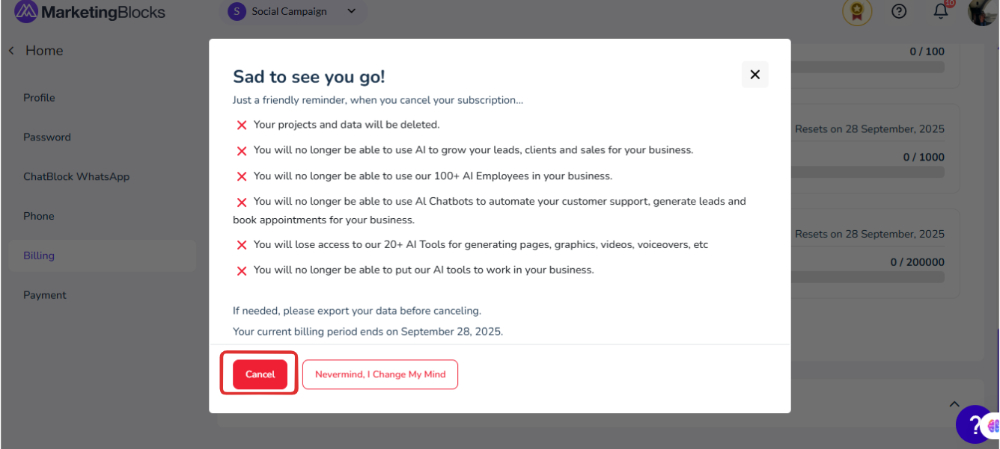
Task: Open the purple help chat widget
Action: [x=977, y=424]
